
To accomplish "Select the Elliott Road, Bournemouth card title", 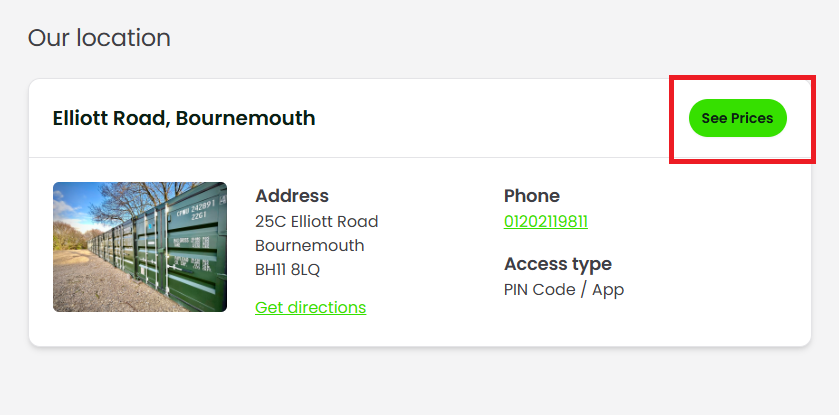I will click(x=183, y=118).
